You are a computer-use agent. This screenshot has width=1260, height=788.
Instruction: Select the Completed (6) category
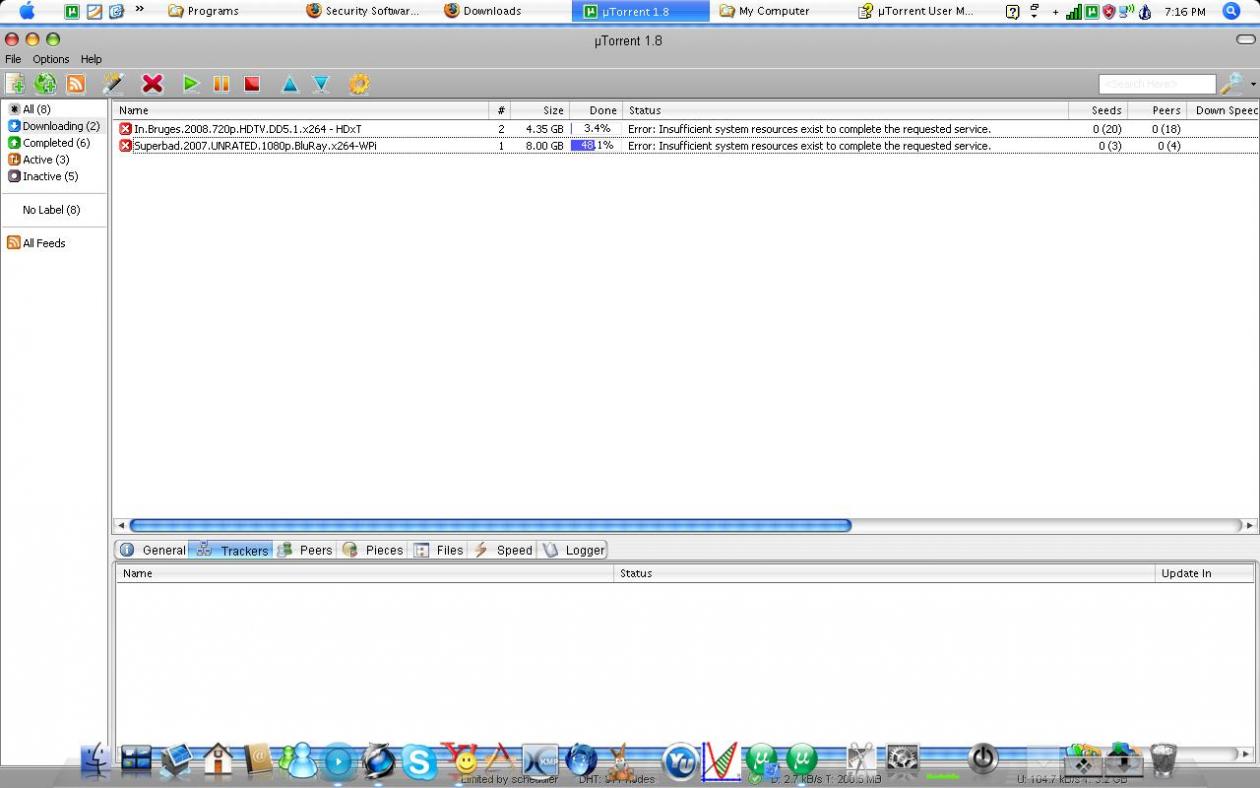coord(49,143)
